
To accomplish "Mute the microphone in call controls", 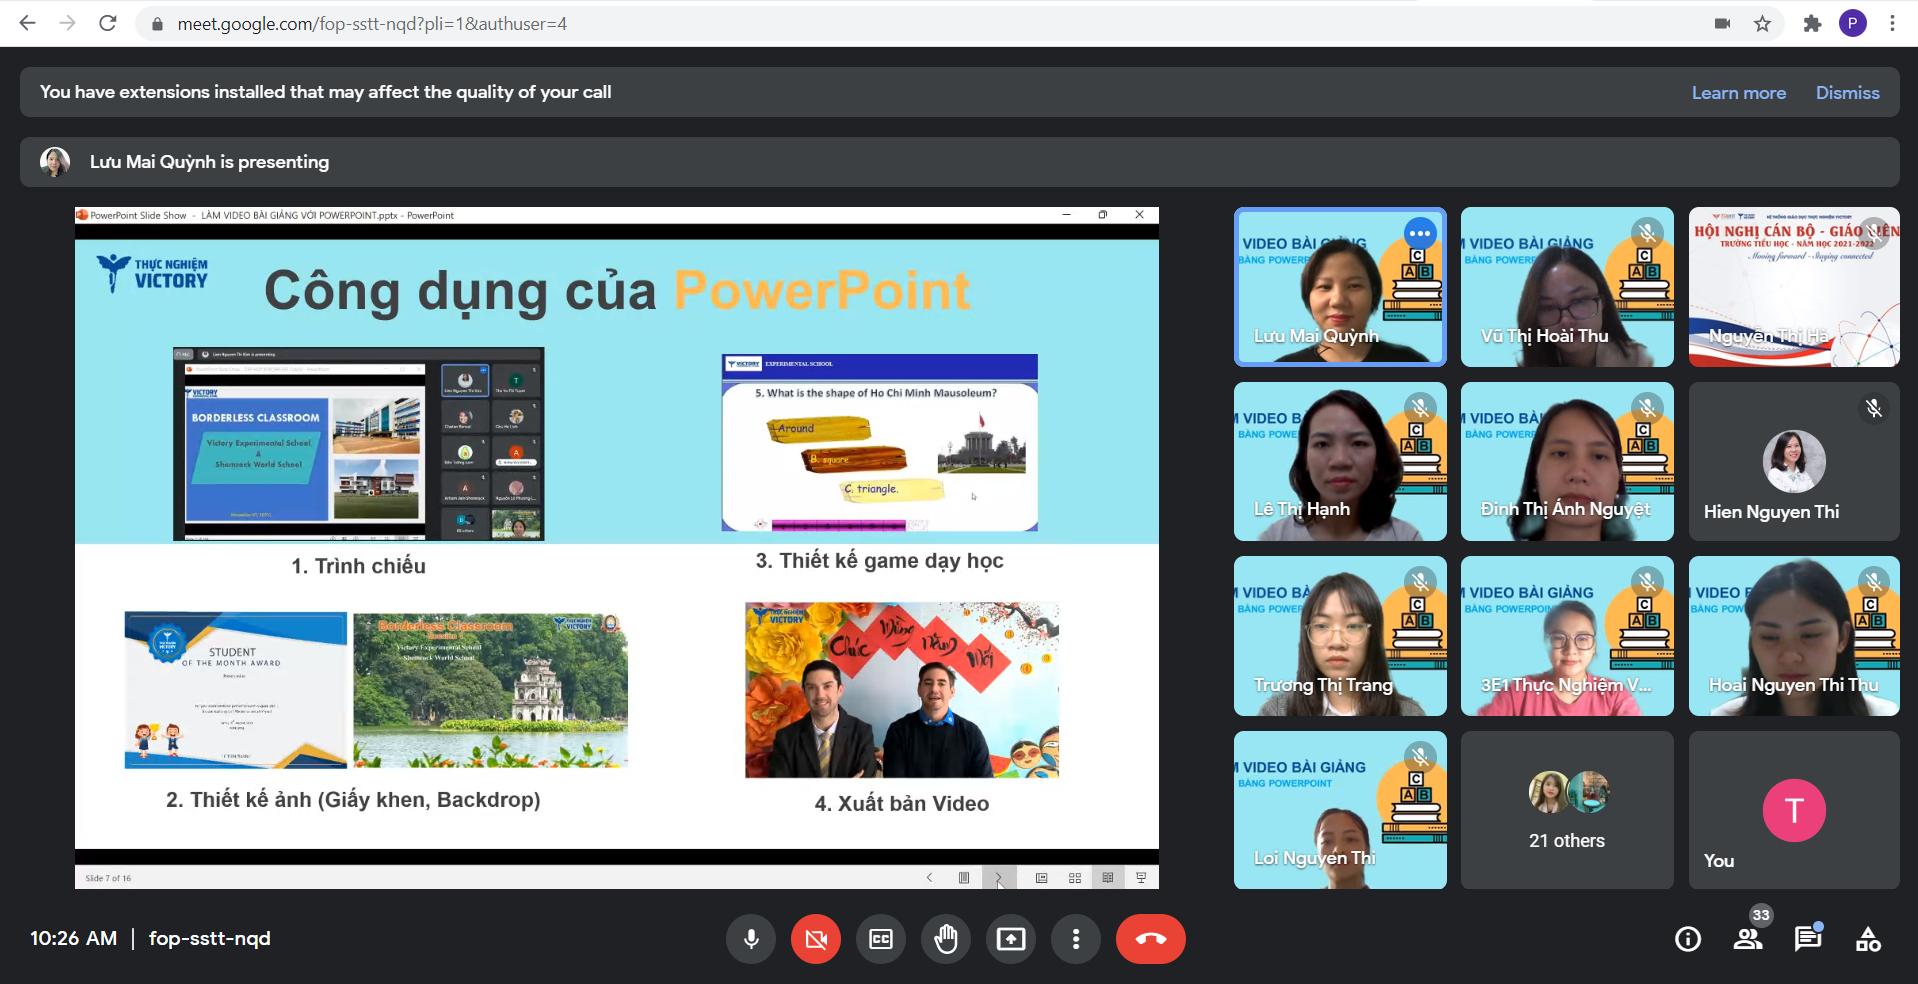I will pos(751,939).
